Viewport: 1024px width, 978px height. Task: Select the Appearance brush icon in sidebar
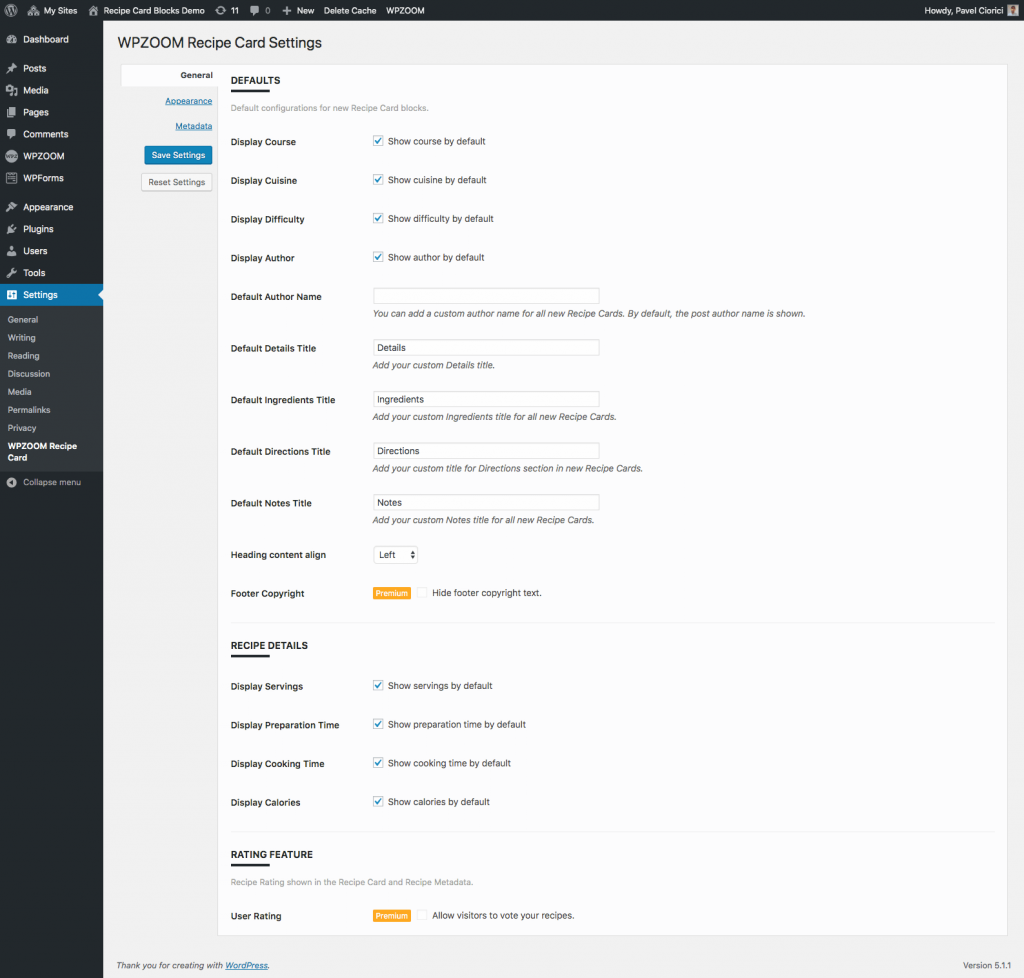11,206
